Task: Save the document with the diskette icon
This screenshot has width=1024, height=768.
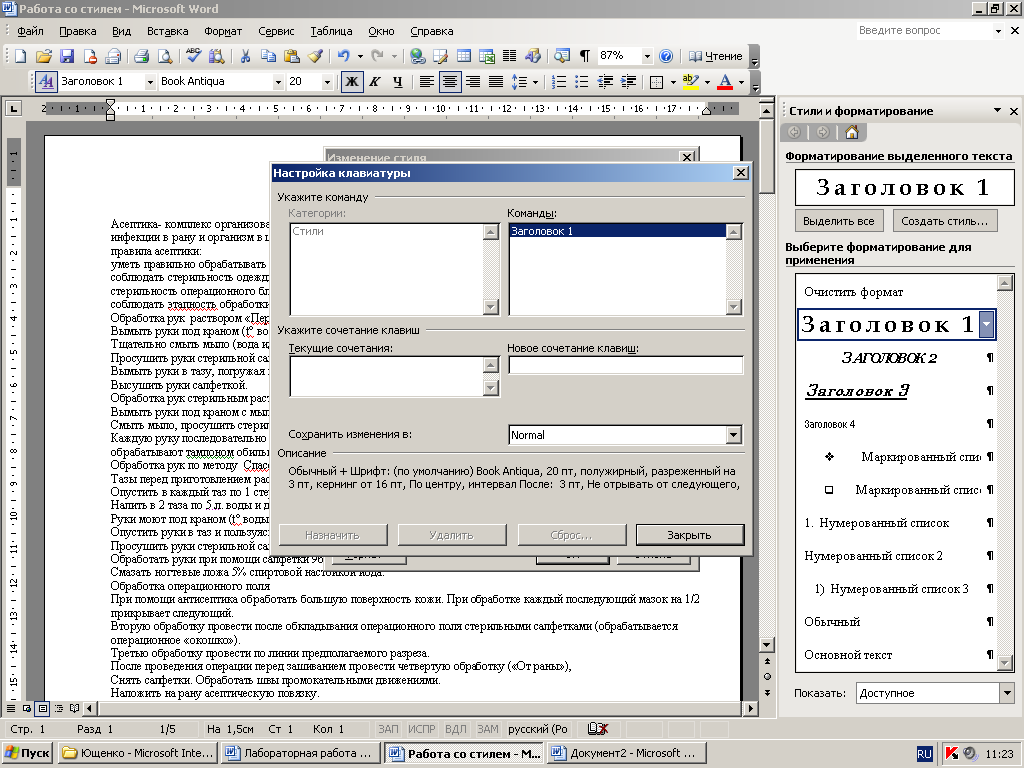Action: pos(67,56)
